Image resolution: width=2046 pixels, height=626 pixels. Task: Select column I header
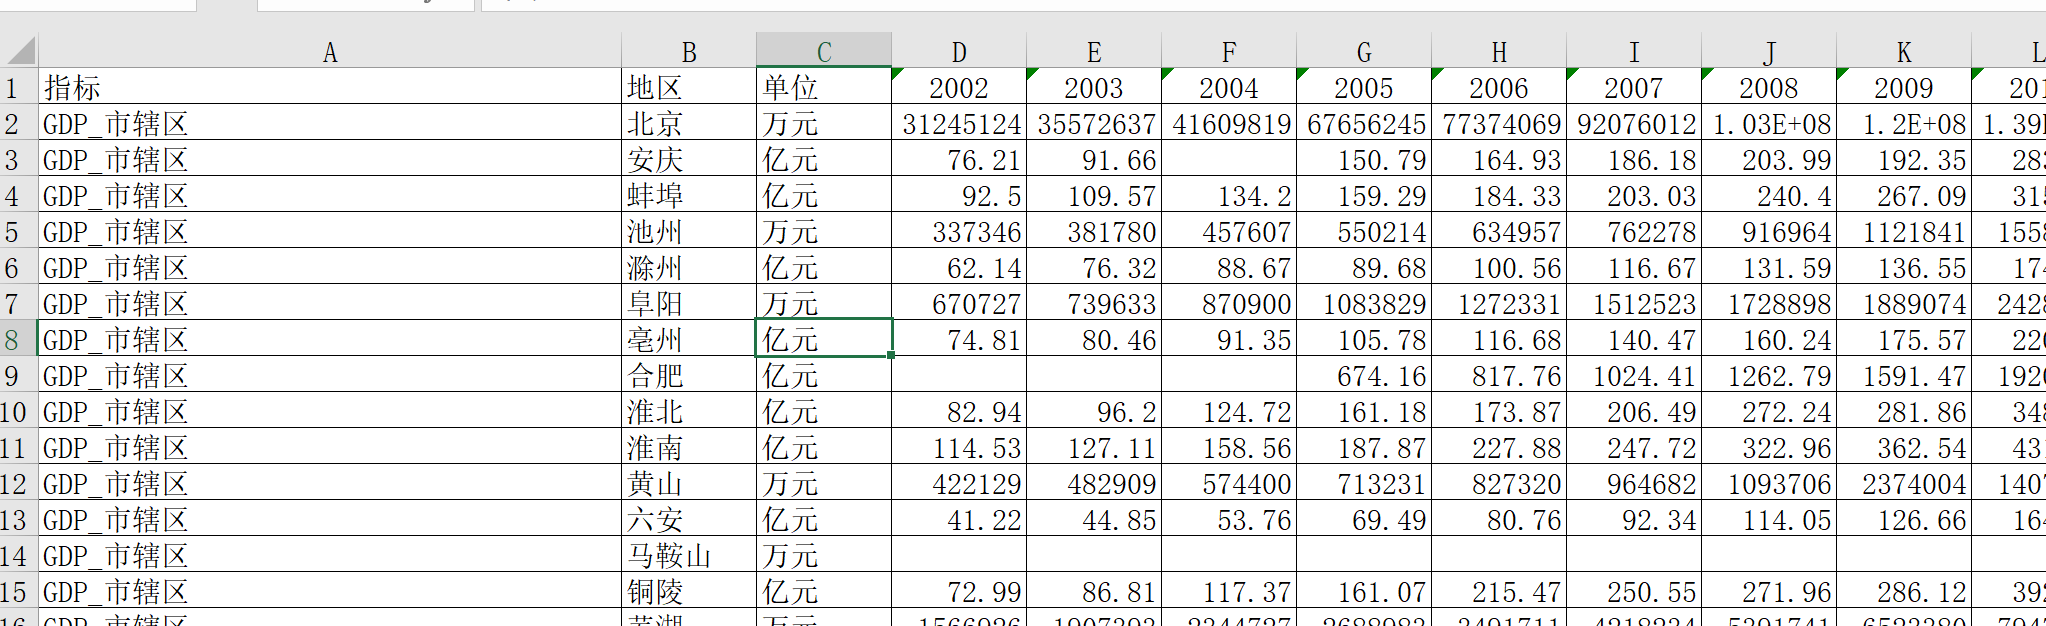pyautogui.click(x=1634, y=51)
